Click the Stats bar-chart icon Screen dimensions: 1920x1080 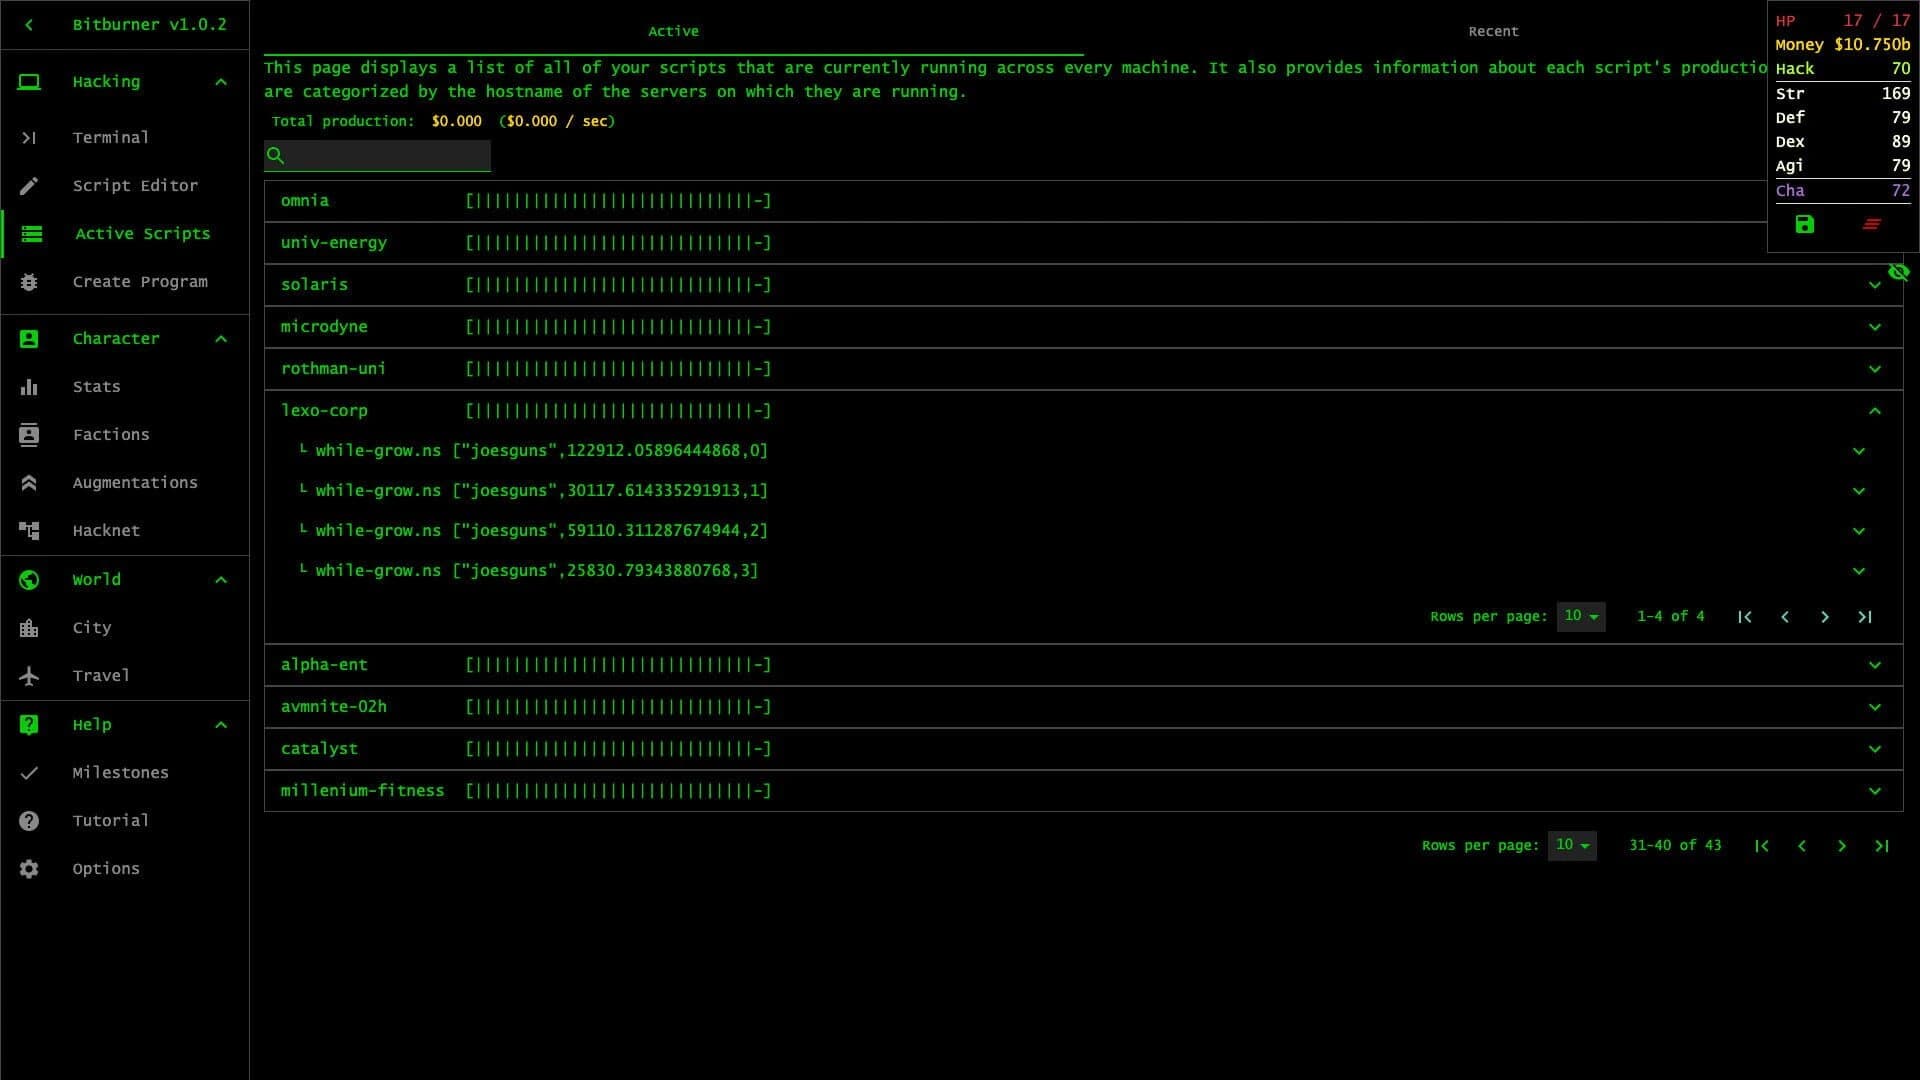(x=30, y=386)
